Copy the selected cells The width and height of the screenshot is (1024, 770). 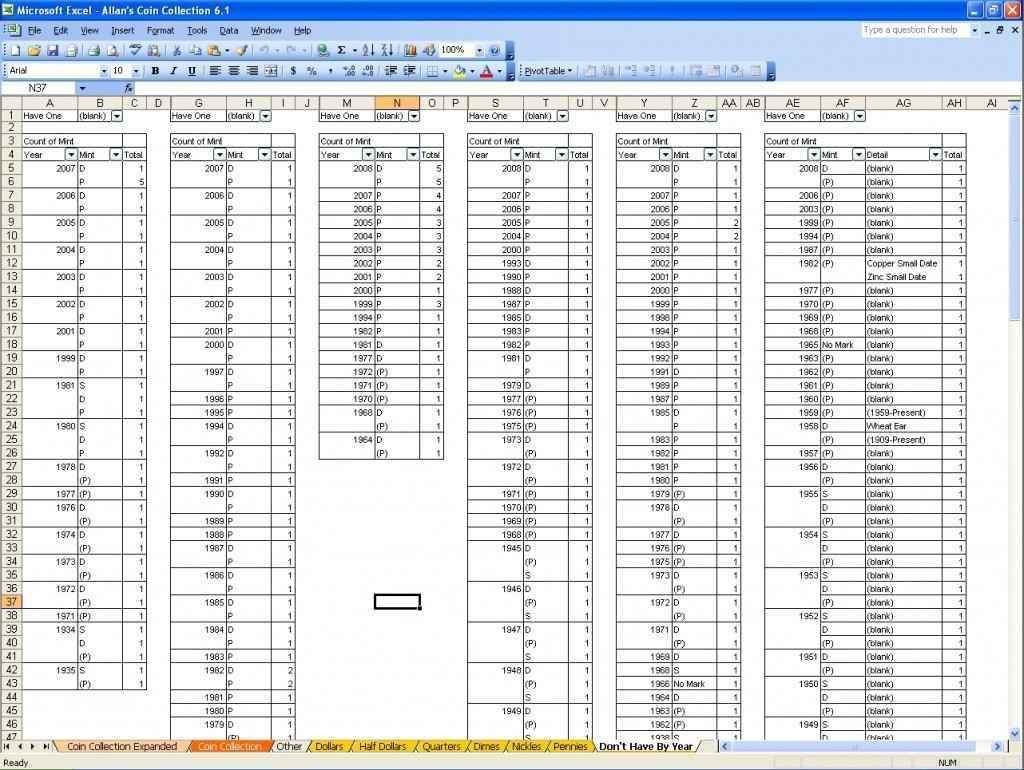(195, 50)
